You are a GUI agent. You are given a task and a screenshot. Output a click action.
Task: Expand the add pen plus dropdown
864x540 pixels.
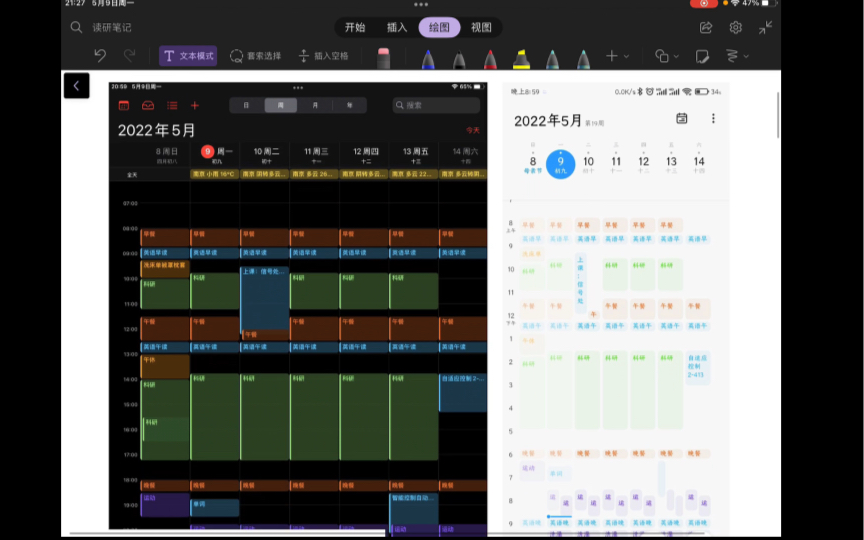(x=617, y=56)
